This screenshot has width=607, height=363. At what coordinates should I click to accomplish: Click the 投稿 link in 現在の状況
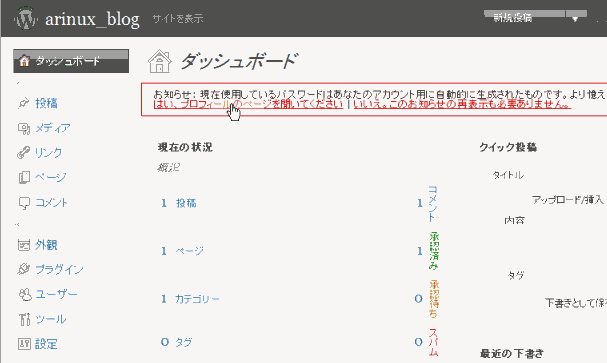(x=186, y=203)
